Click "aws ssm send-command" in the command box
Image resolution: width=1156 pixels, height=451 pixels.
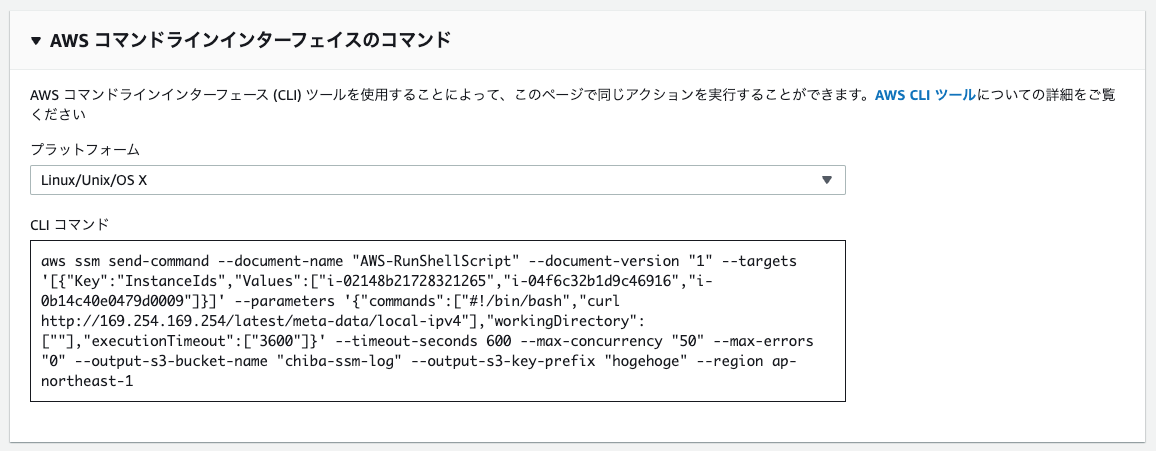pyautogui.click(x=128, y=262)
